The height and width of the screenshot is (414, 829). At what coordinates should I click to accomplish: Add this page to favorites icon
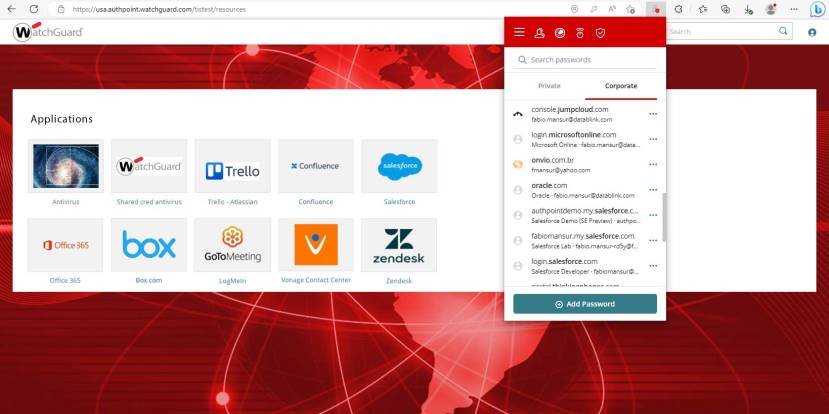tap(630, 9)
